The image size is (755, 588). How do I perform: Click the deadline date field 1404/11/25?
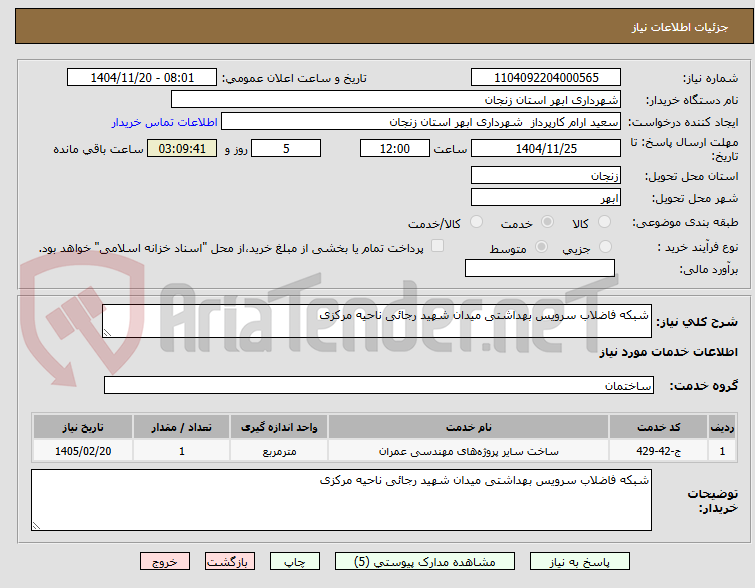(546, 148)
